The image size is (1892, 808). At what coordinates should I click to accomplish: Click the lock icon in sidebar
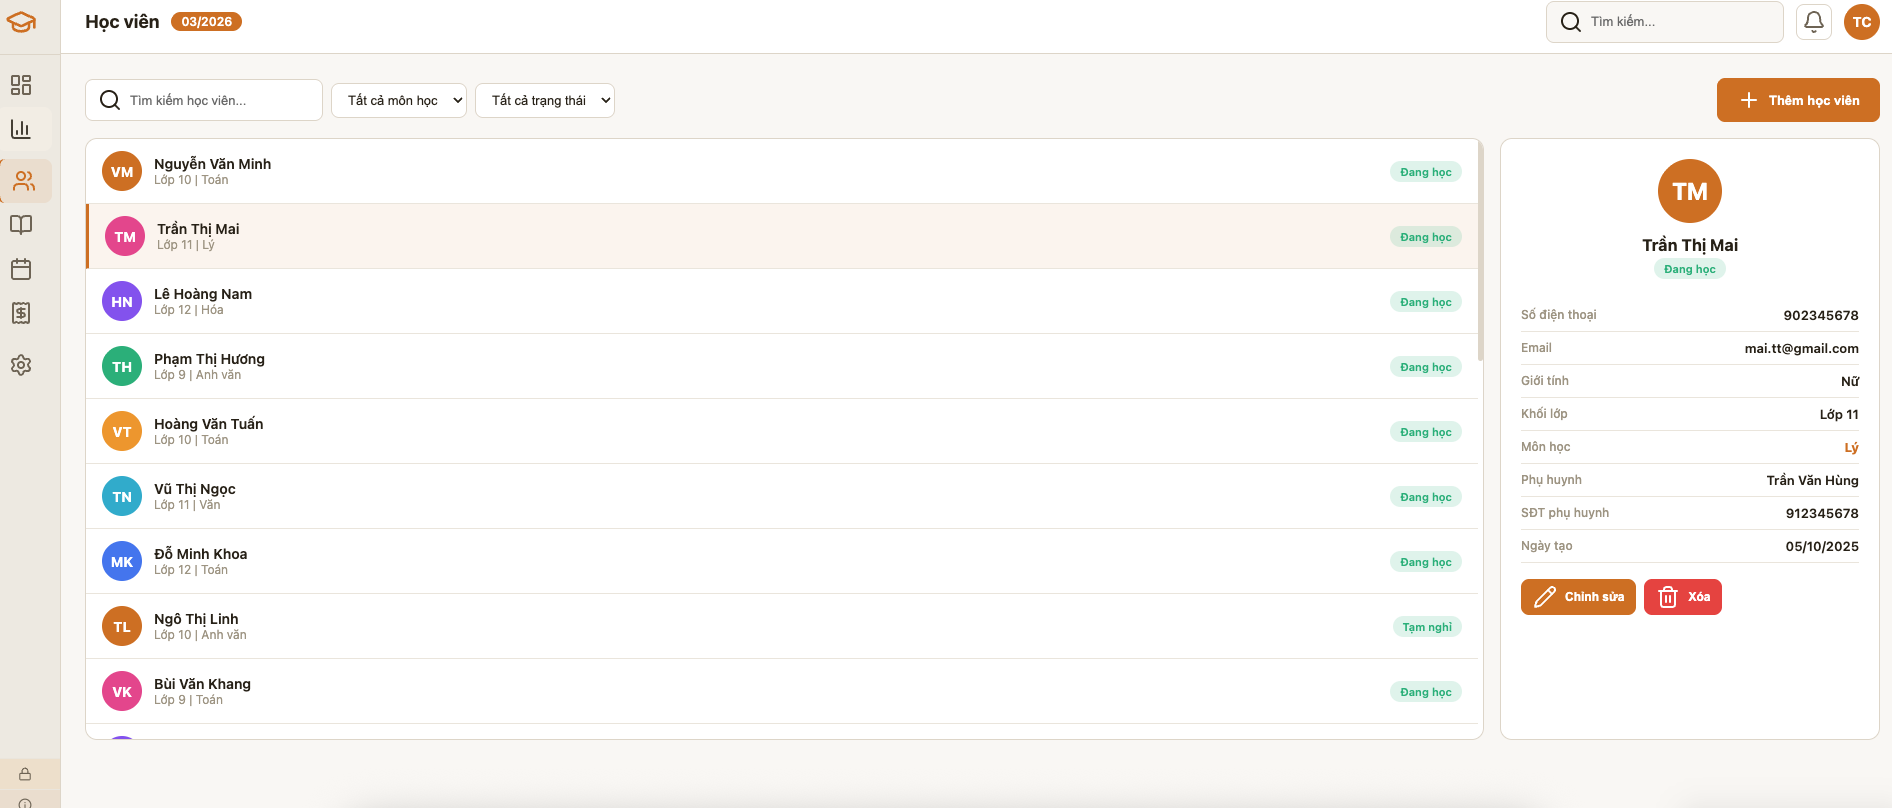pos(25,774)
